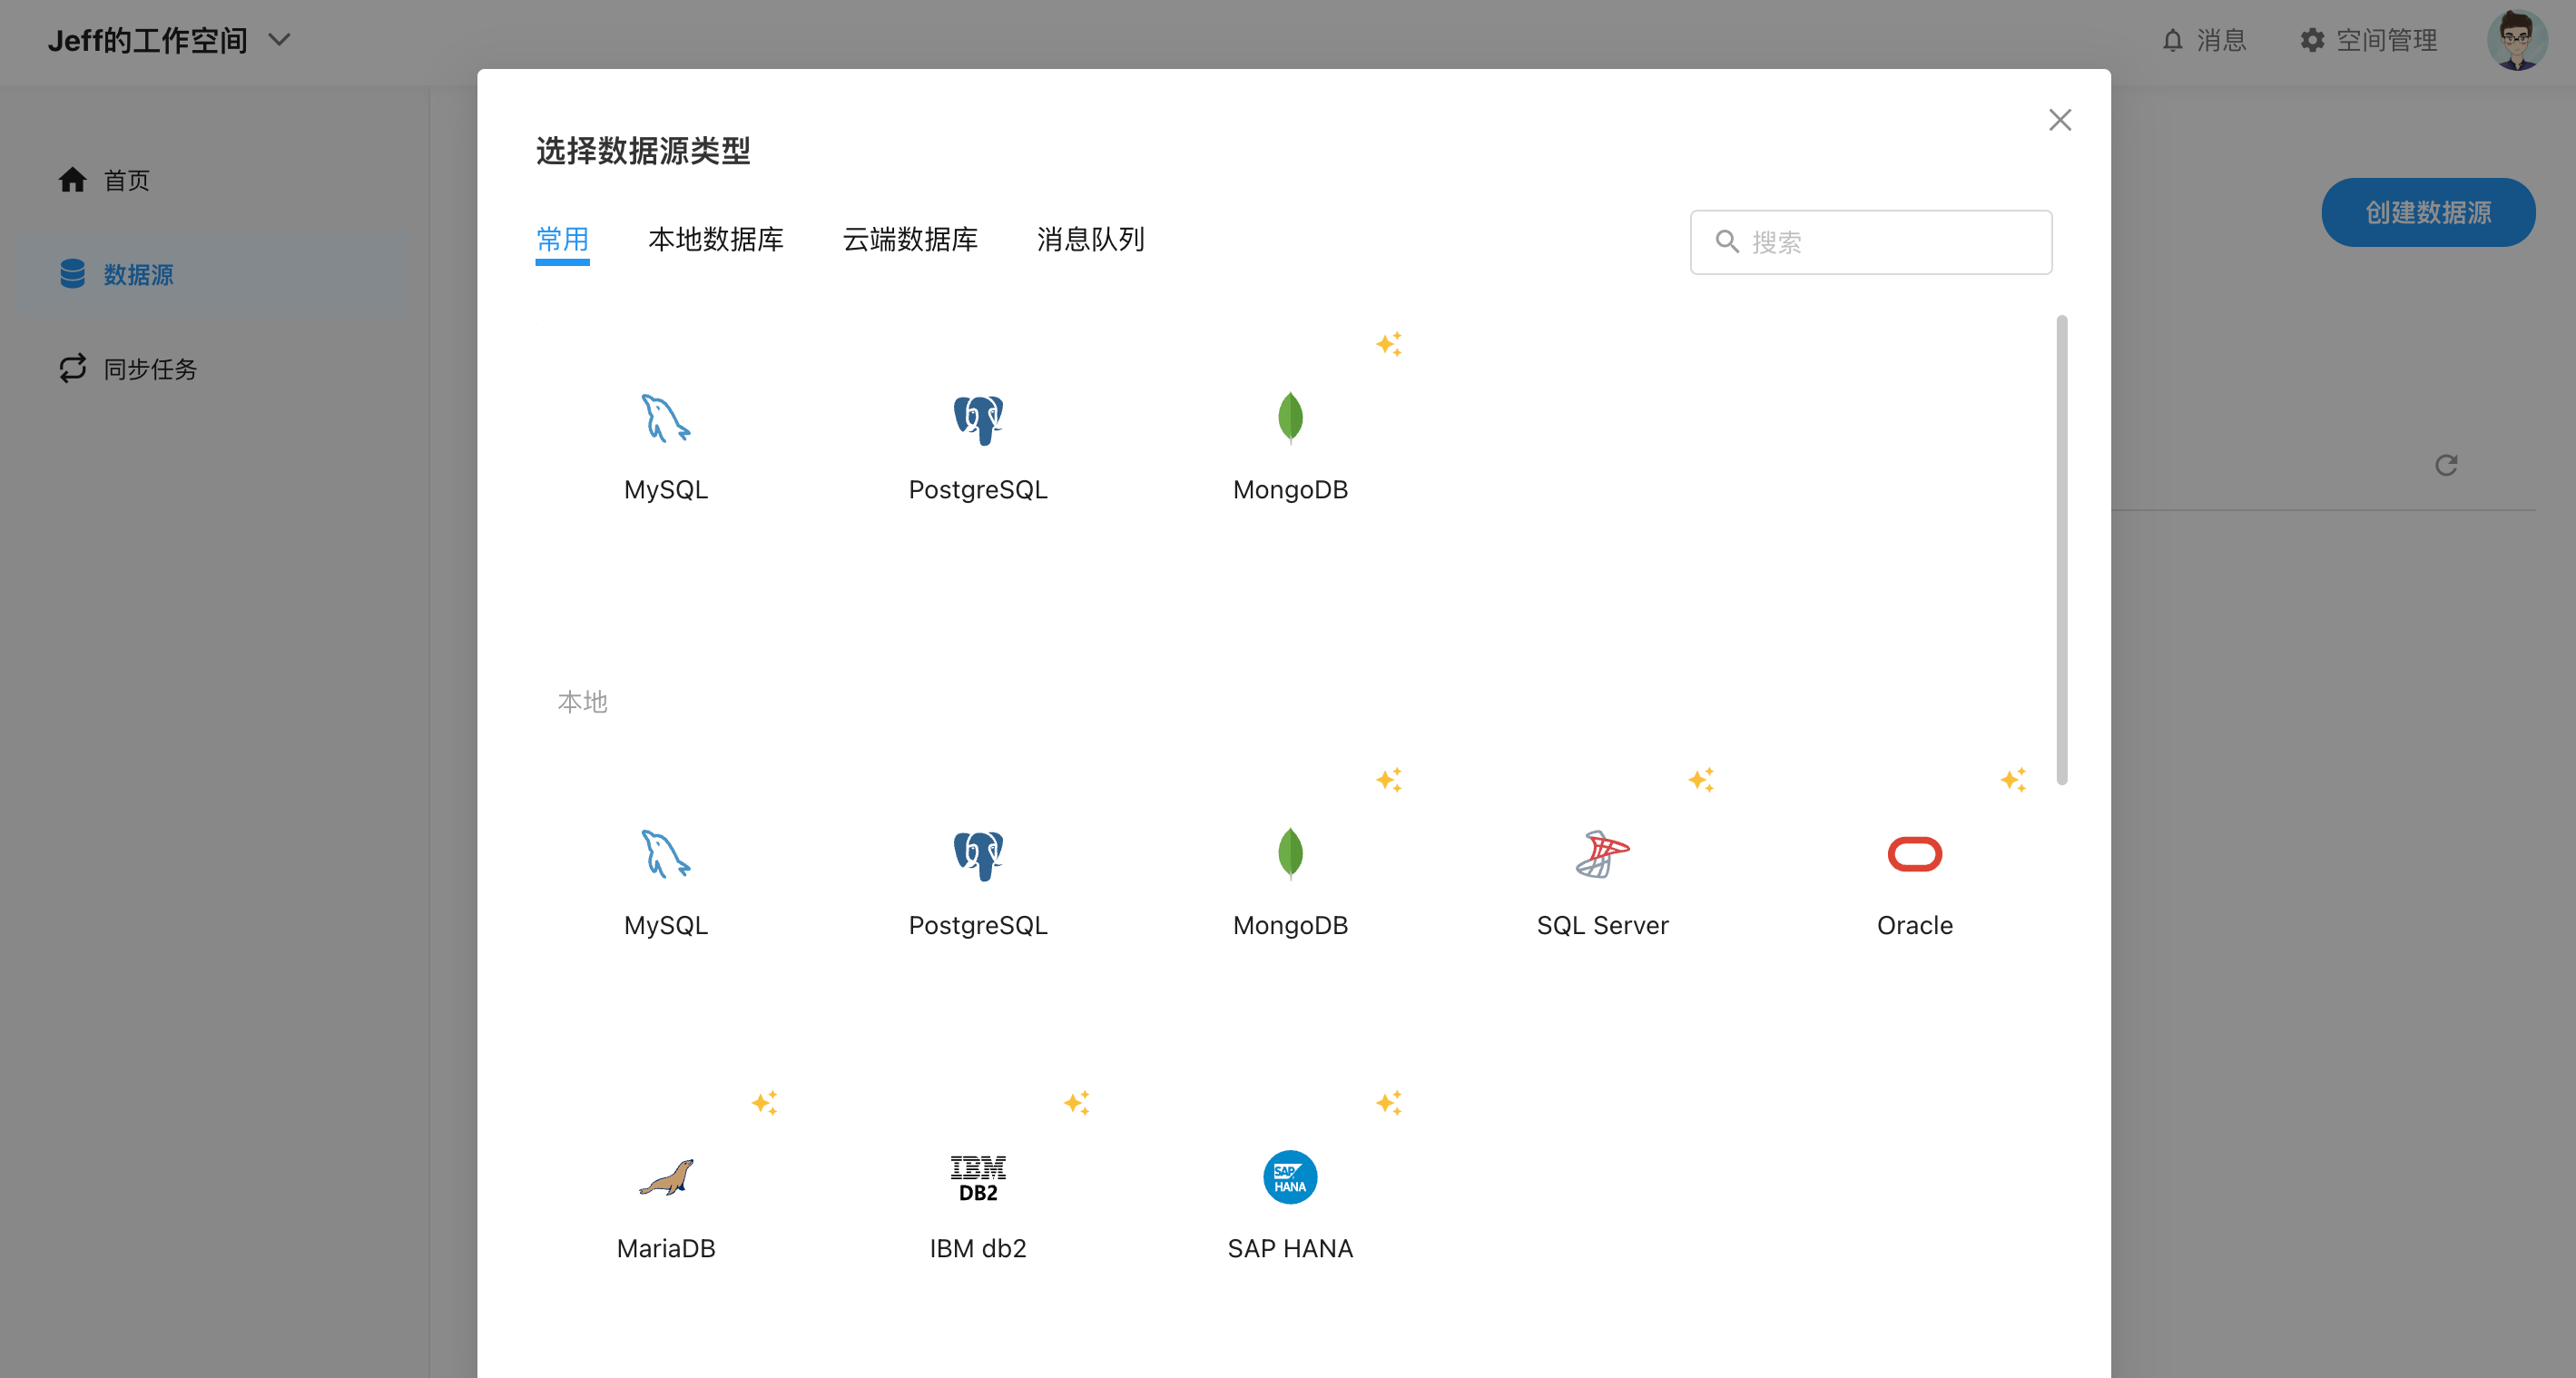Select the top MySQL dolphin icon
2576x1378 pixels.
pos(666,419)
